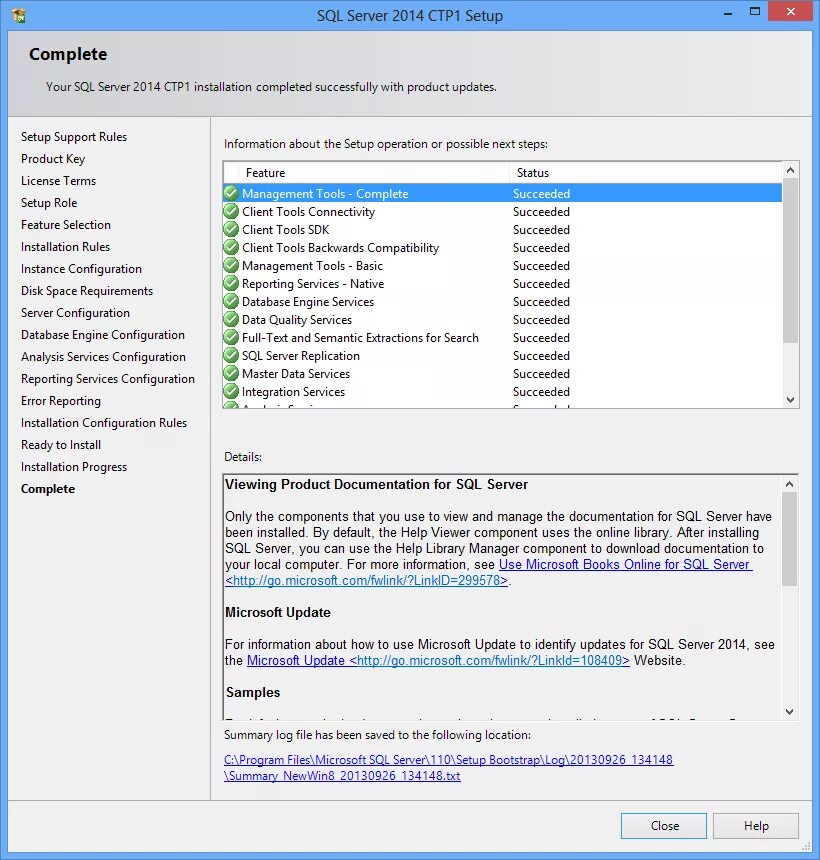Open the summary log file path link
This screenshot has height=860, width=820.
449,767
